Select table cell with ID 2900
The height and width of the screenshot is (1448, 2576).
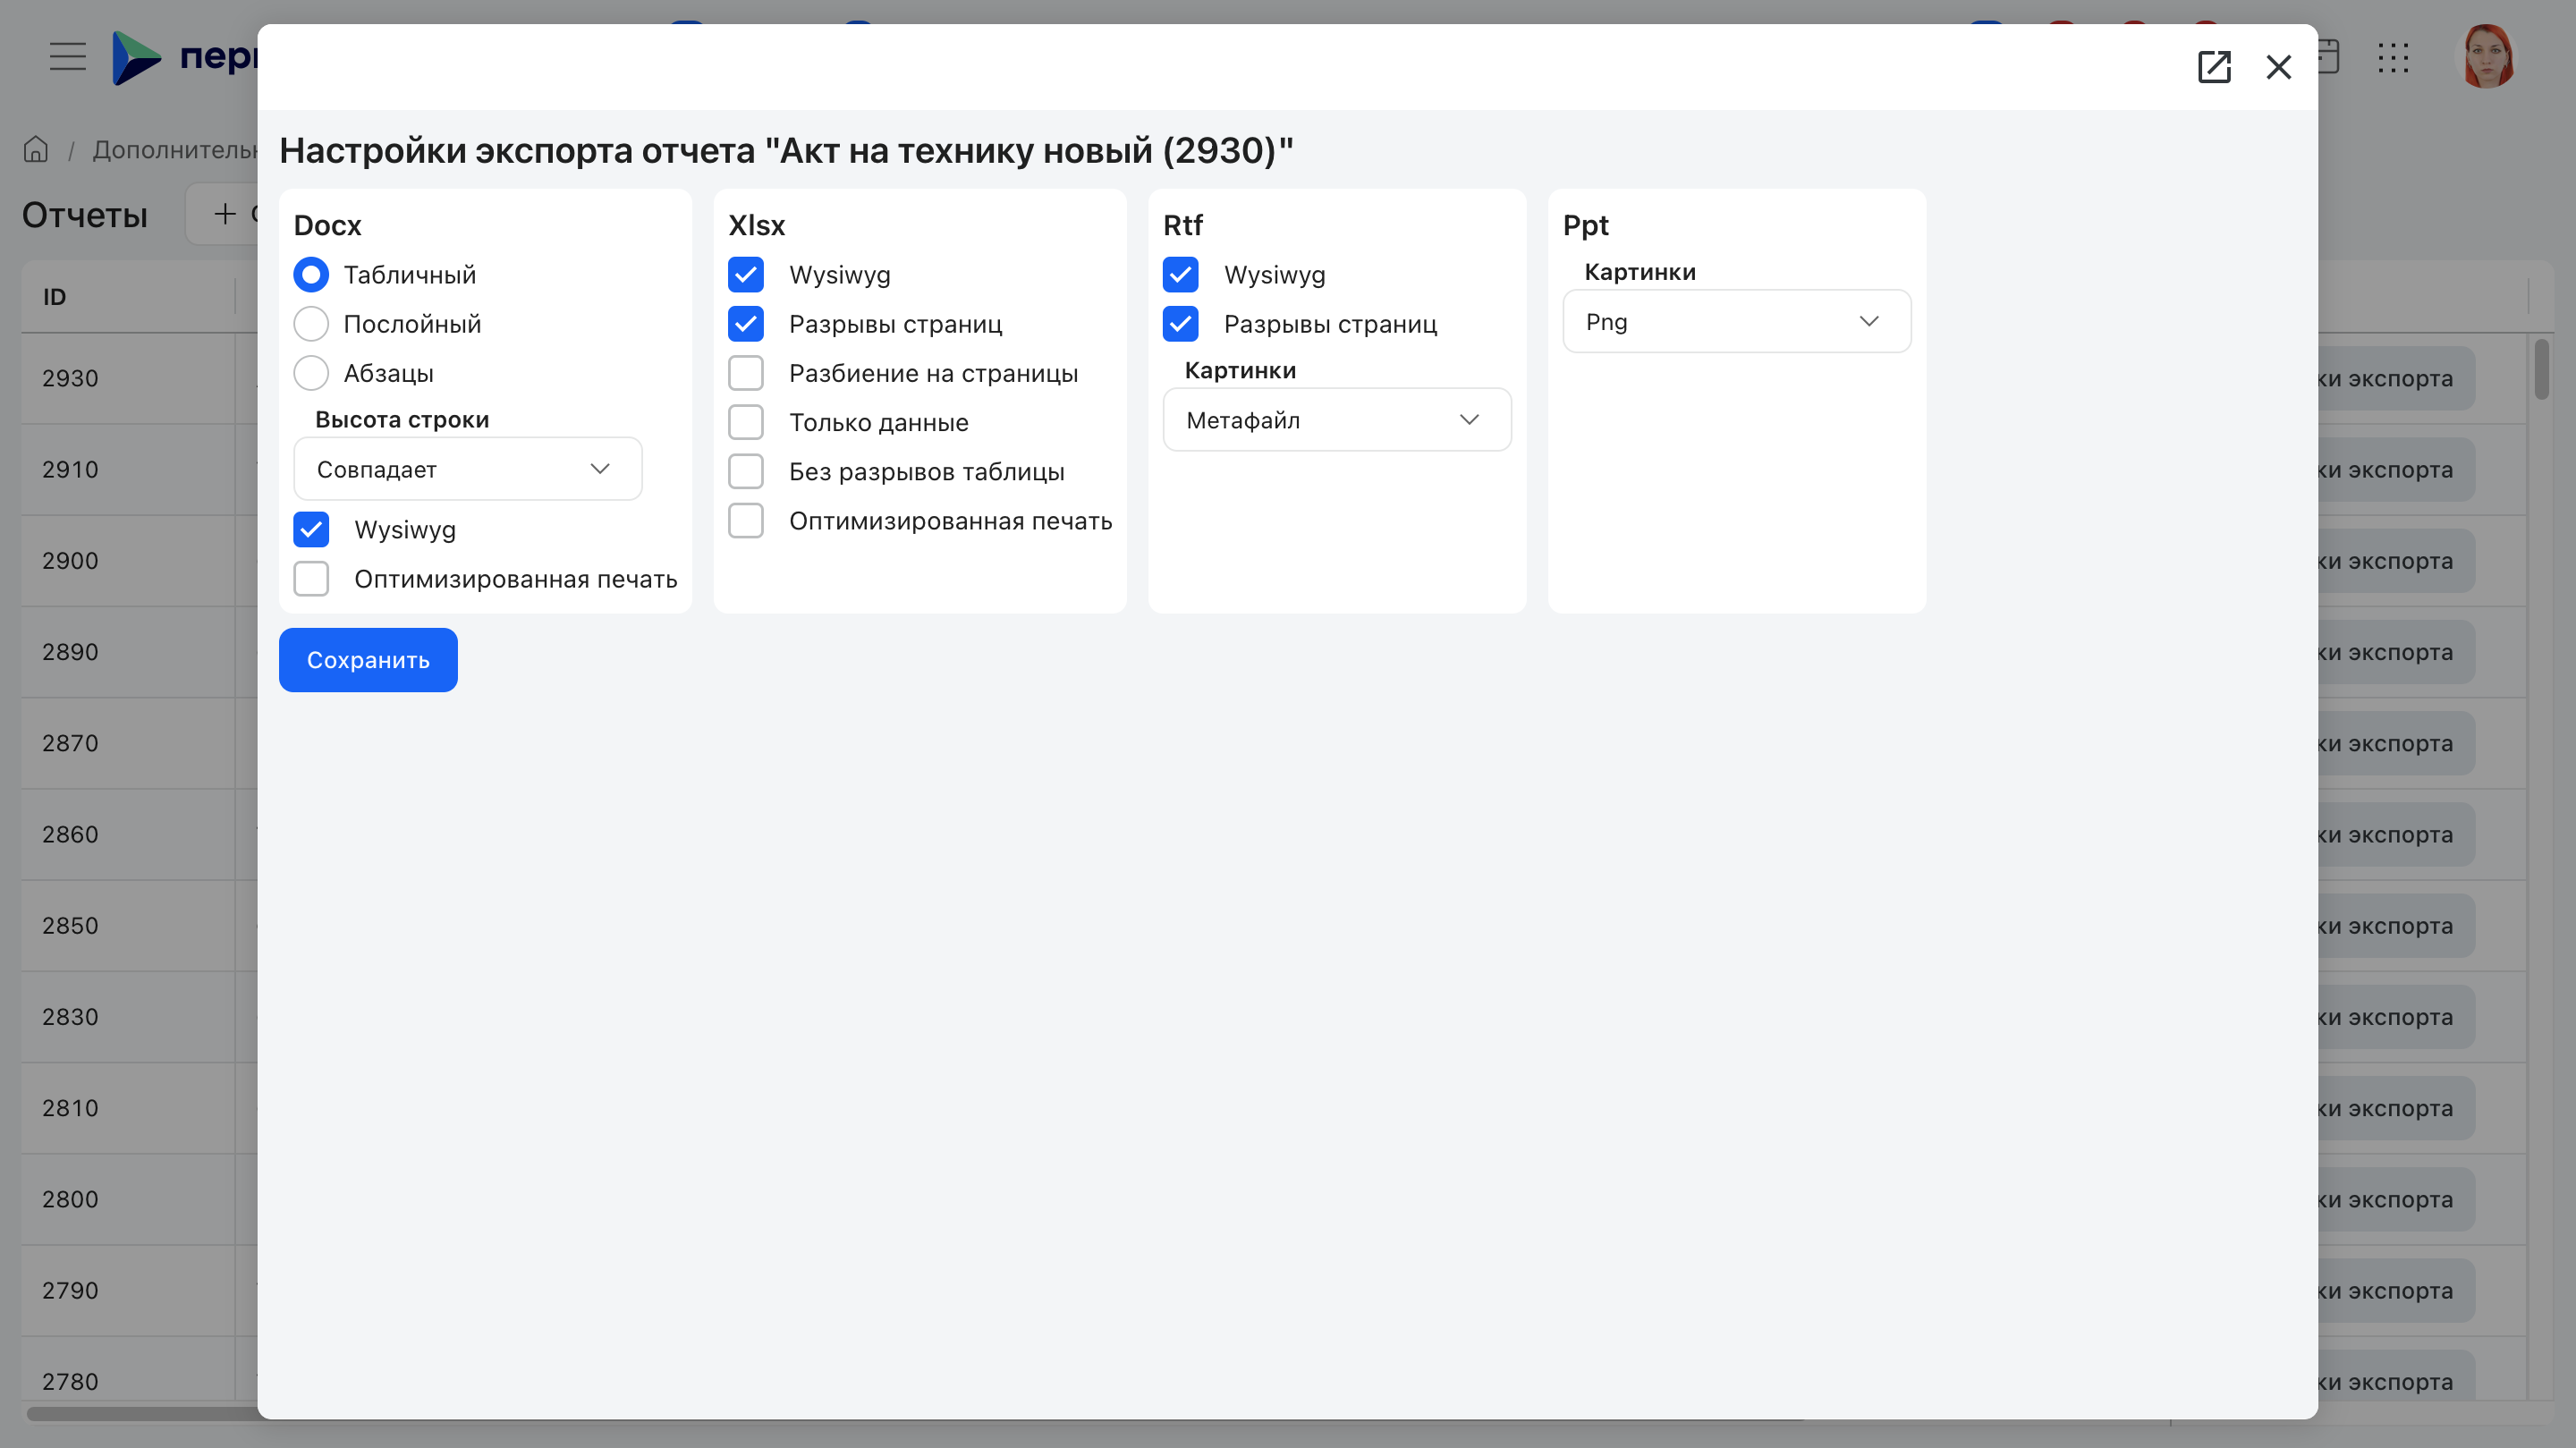click(x=128, y=560)
